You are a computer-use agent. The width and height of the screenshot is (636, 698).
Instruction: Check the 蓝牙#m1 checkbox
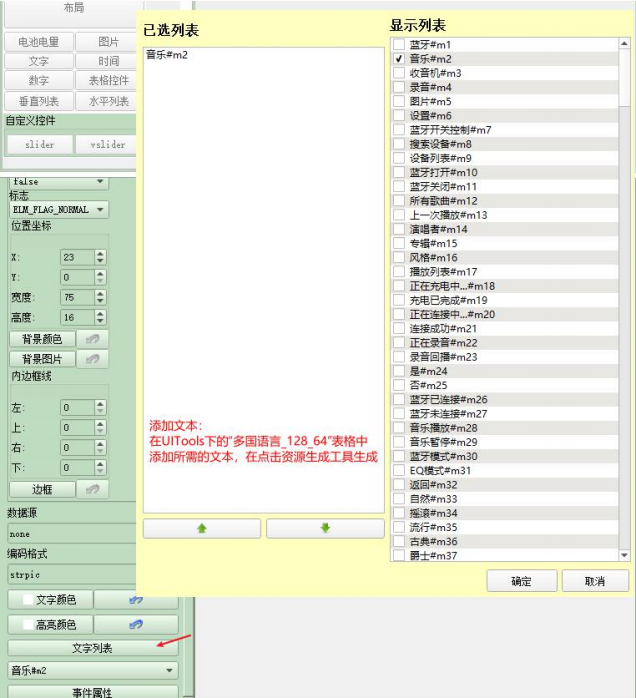(x=399, y=45)
